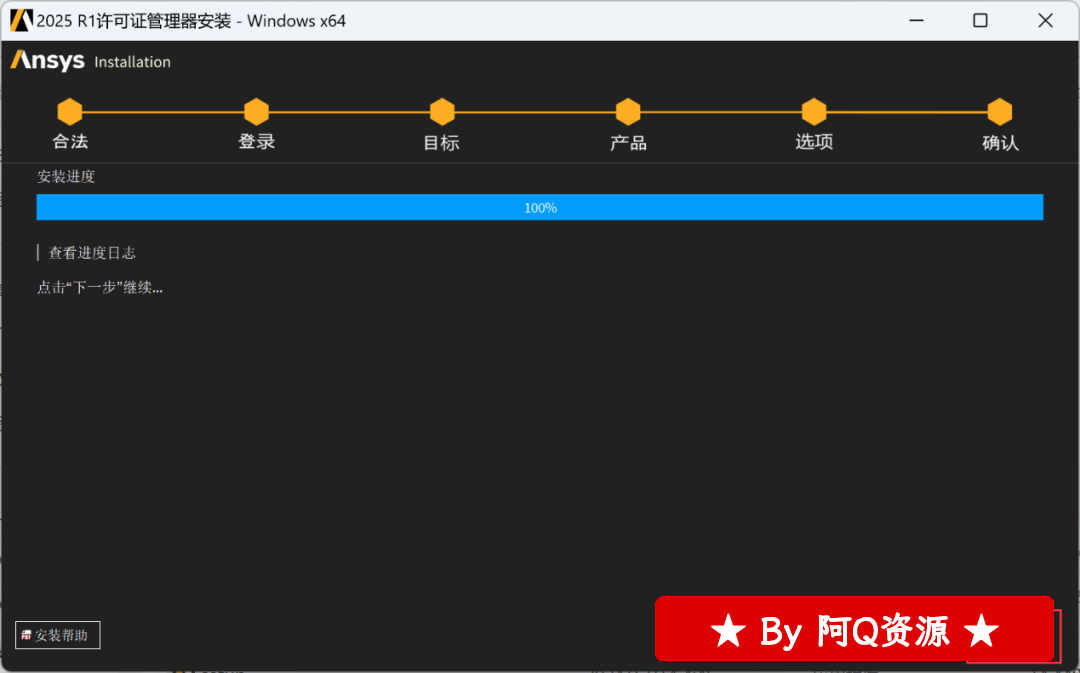
Task: Click the 合法 step hexagon
Action: [x=70, y=112]
